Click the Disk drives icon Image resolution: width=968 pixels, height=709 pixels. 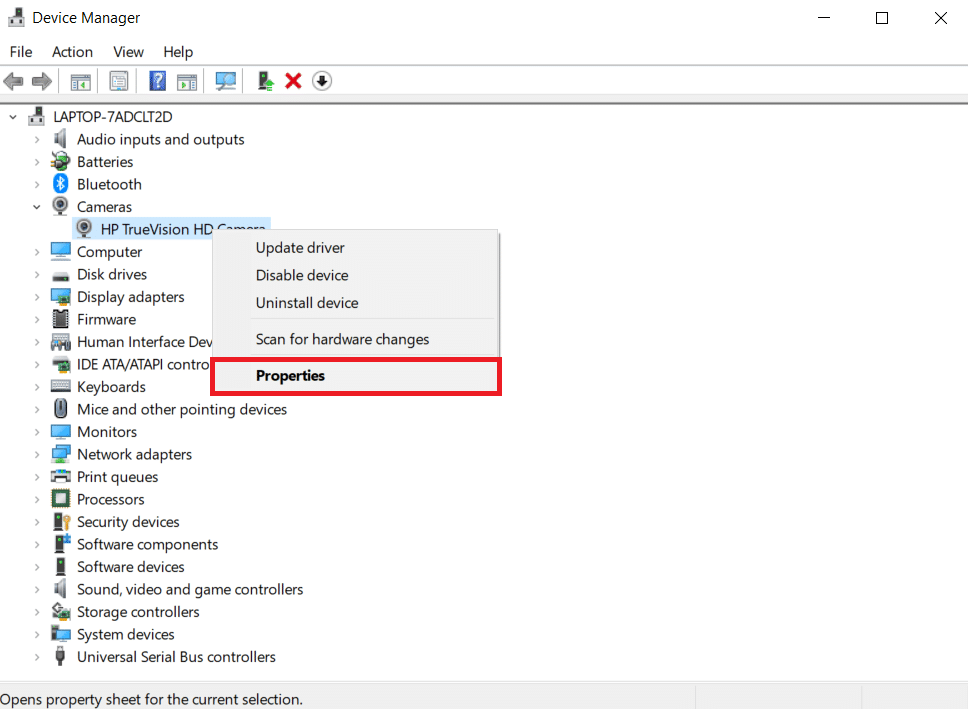coord(60,275)
